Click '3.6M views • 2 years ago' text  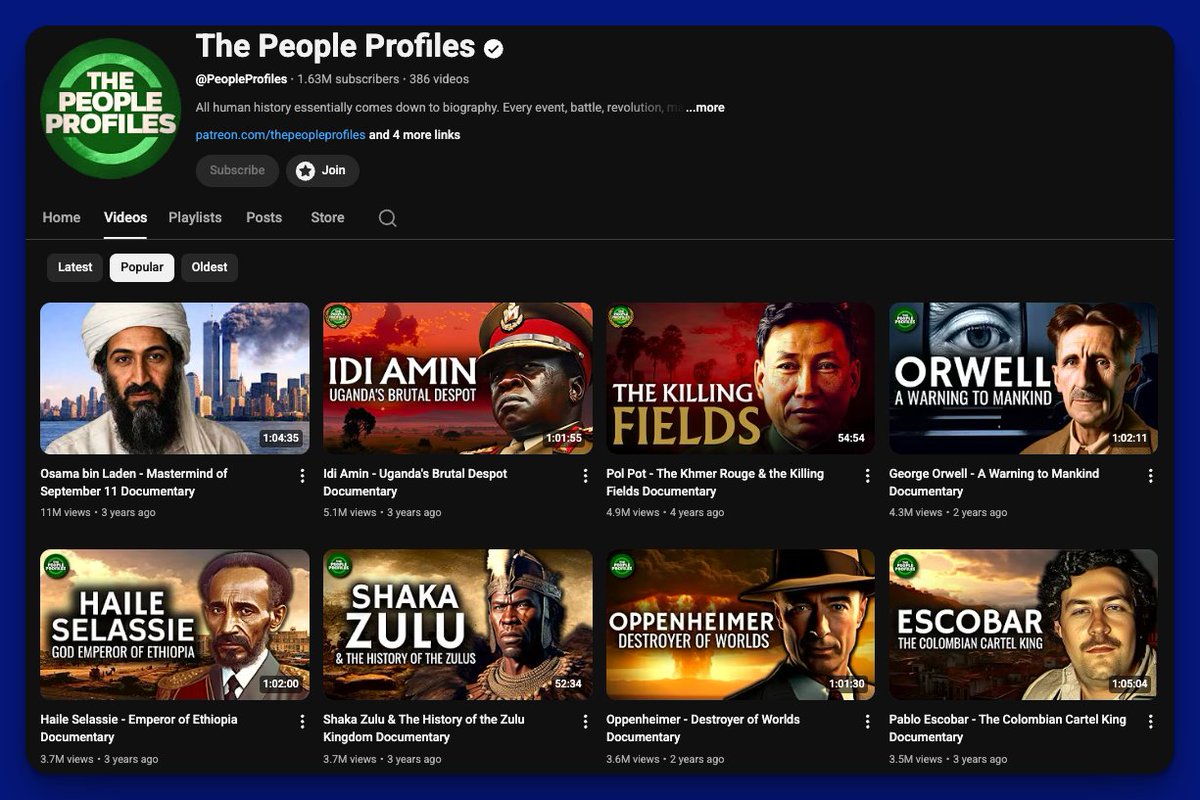pyautogui.click(x=665, y=759)
